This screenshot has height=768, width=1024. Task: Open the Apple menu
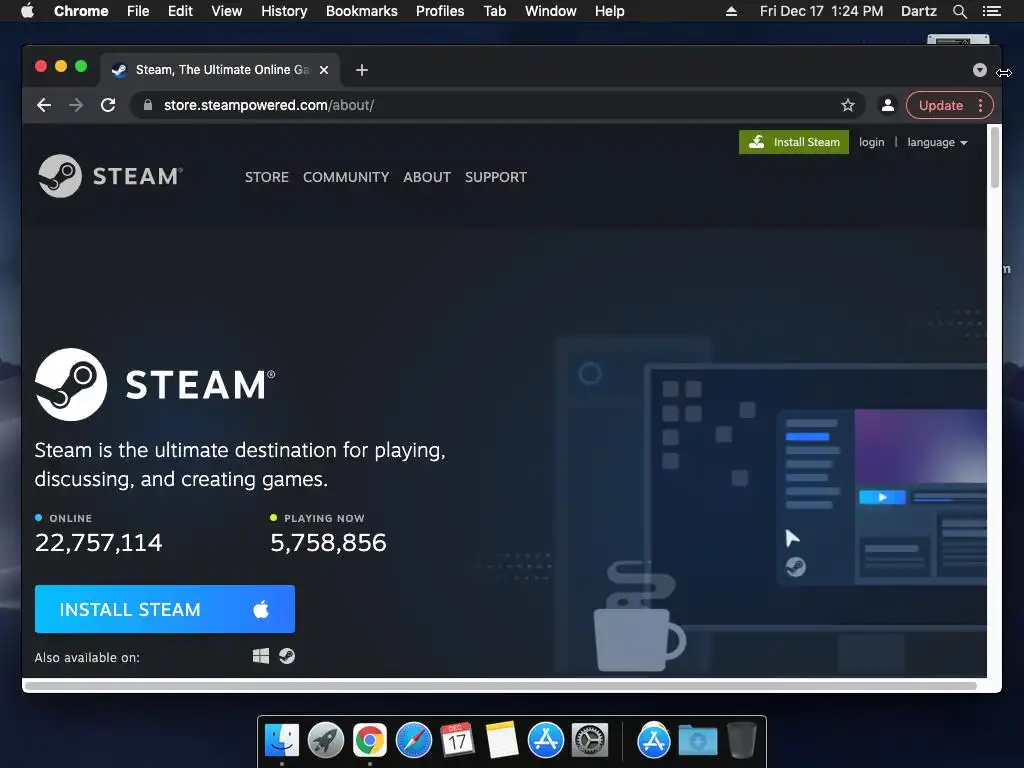(27, 11)
